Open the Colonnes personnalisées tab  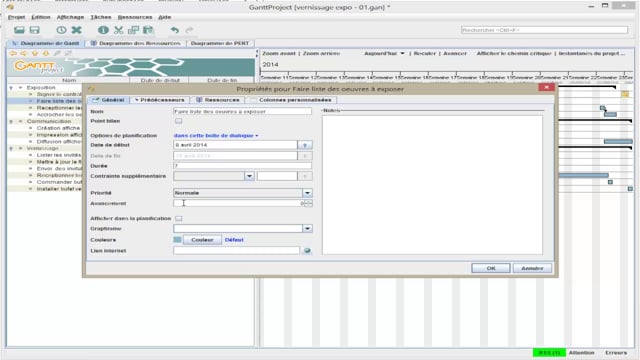click(x=291, y=100)
